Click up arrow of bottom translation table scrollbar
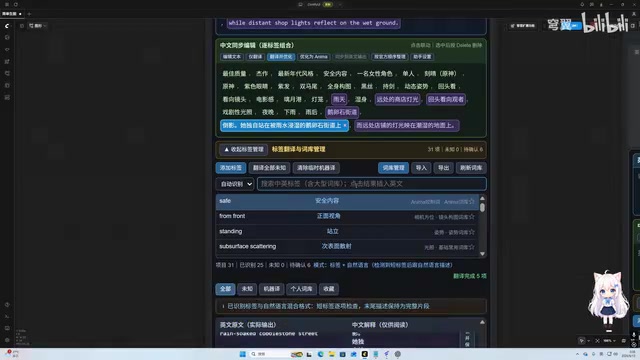The width and height of the screenshot is (640, 360). tap(482, 322)
